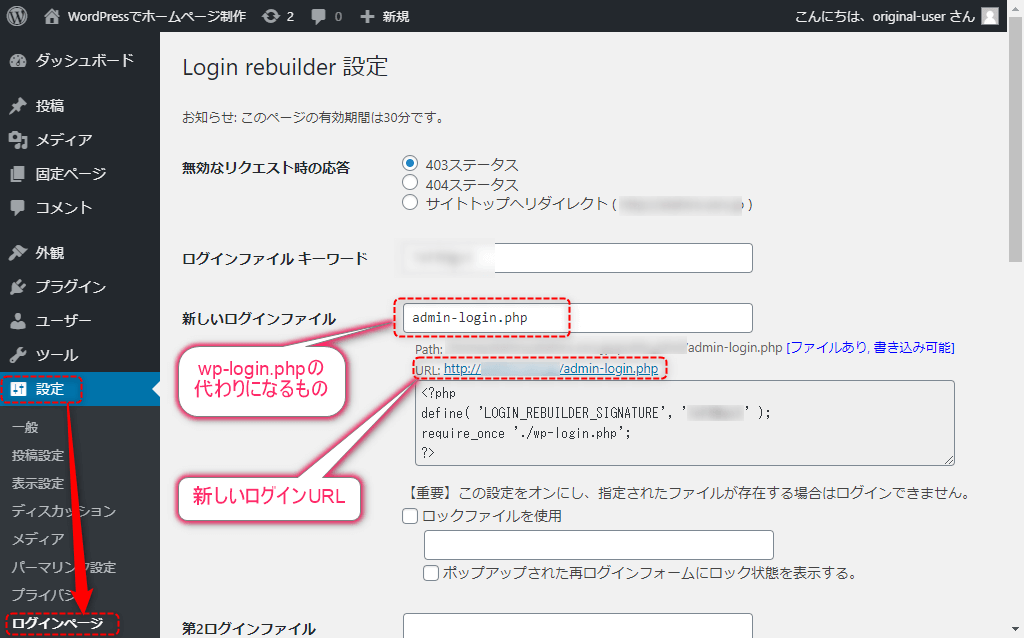Click the ツール wrench icon

tap(18, 355)
